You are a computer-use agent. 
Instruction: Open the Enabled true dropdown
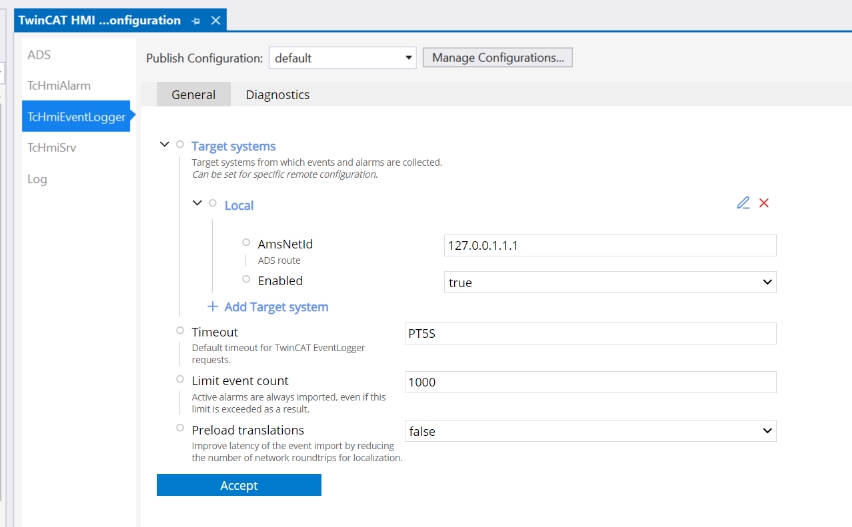(x=610, y=282)
